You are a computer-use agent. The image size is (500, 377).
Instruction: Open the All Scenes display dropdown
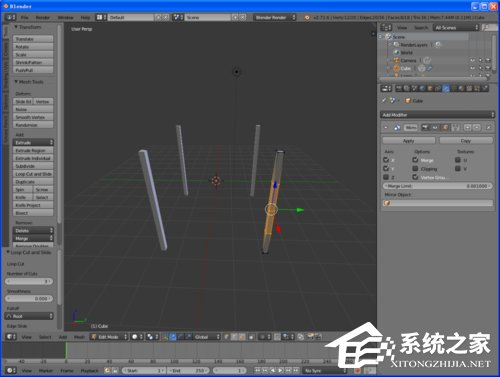(456, 28)
